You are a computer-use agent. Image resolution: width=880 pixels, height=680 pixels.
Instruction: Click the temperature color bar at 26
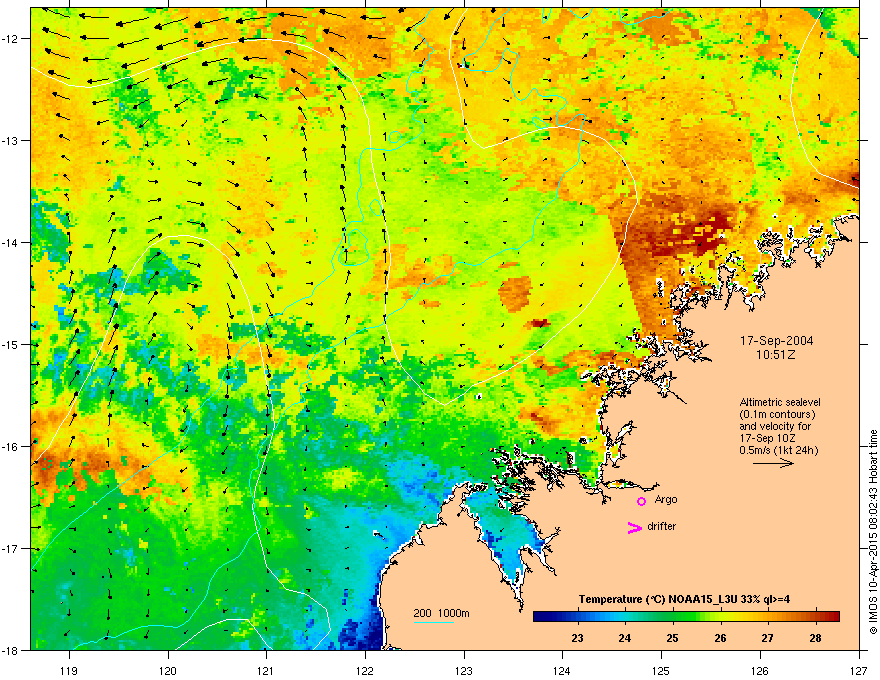coord(721,616)
